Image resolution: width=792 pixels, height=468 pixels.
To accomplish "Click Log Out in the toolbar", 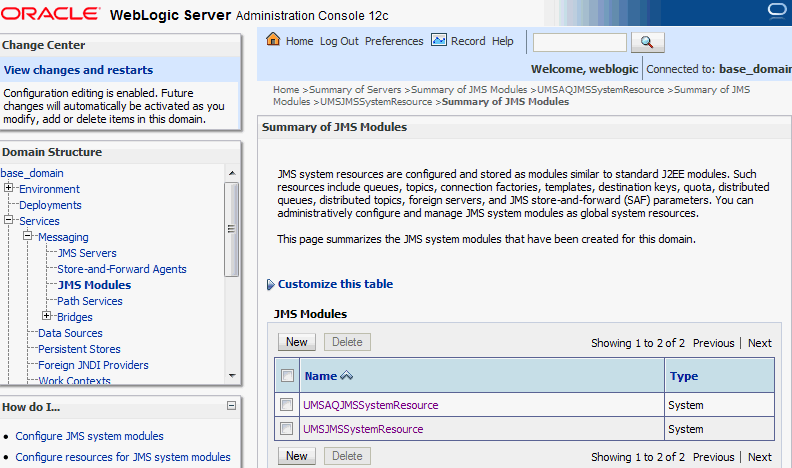I will pyautogui.click(x=339, y=41).
